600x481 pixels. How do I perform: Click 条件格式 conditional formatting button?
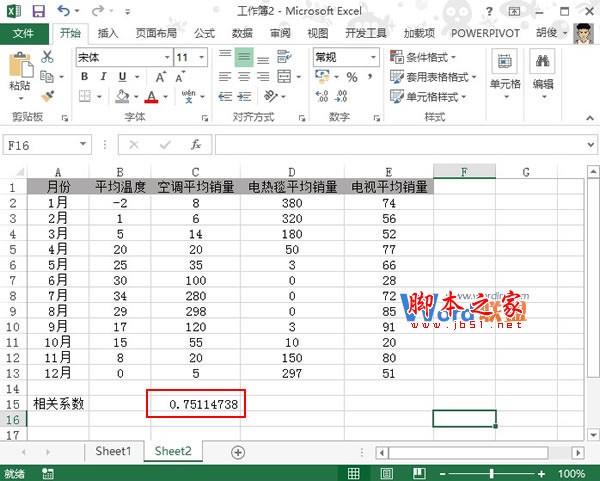click(x=430, y=57)
